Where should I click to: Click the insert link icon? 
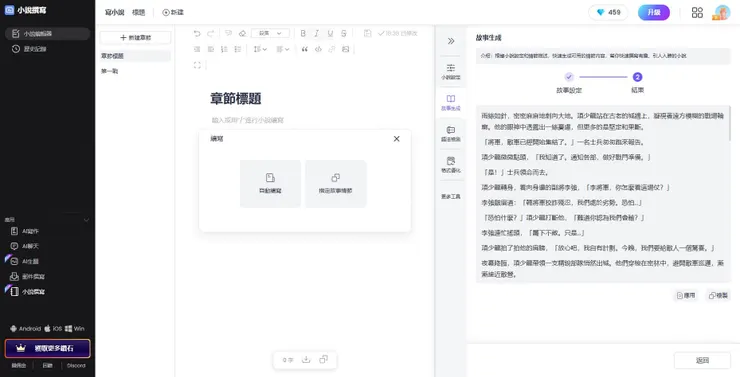(x=332, y=49)
